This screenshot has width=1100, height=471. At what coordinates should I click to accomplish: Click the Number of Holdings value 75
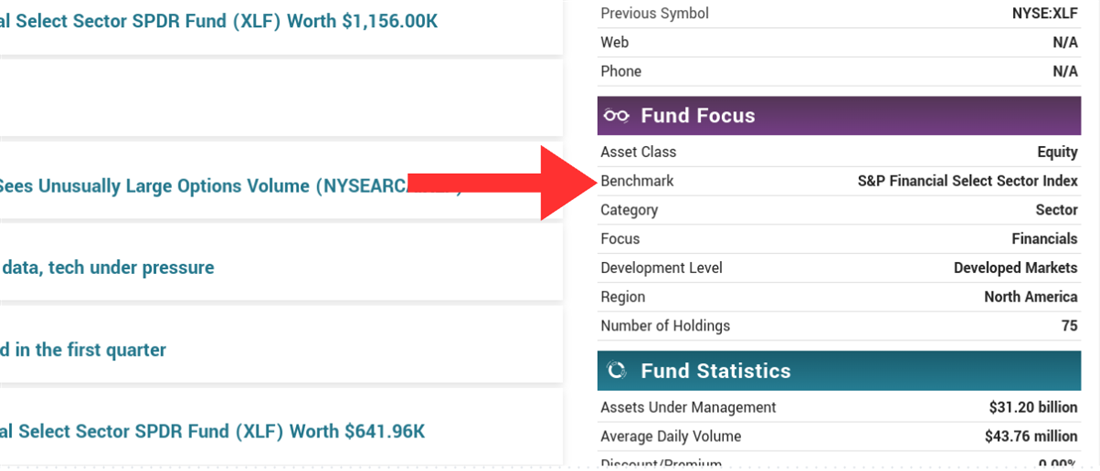(x=1069, y=326)
